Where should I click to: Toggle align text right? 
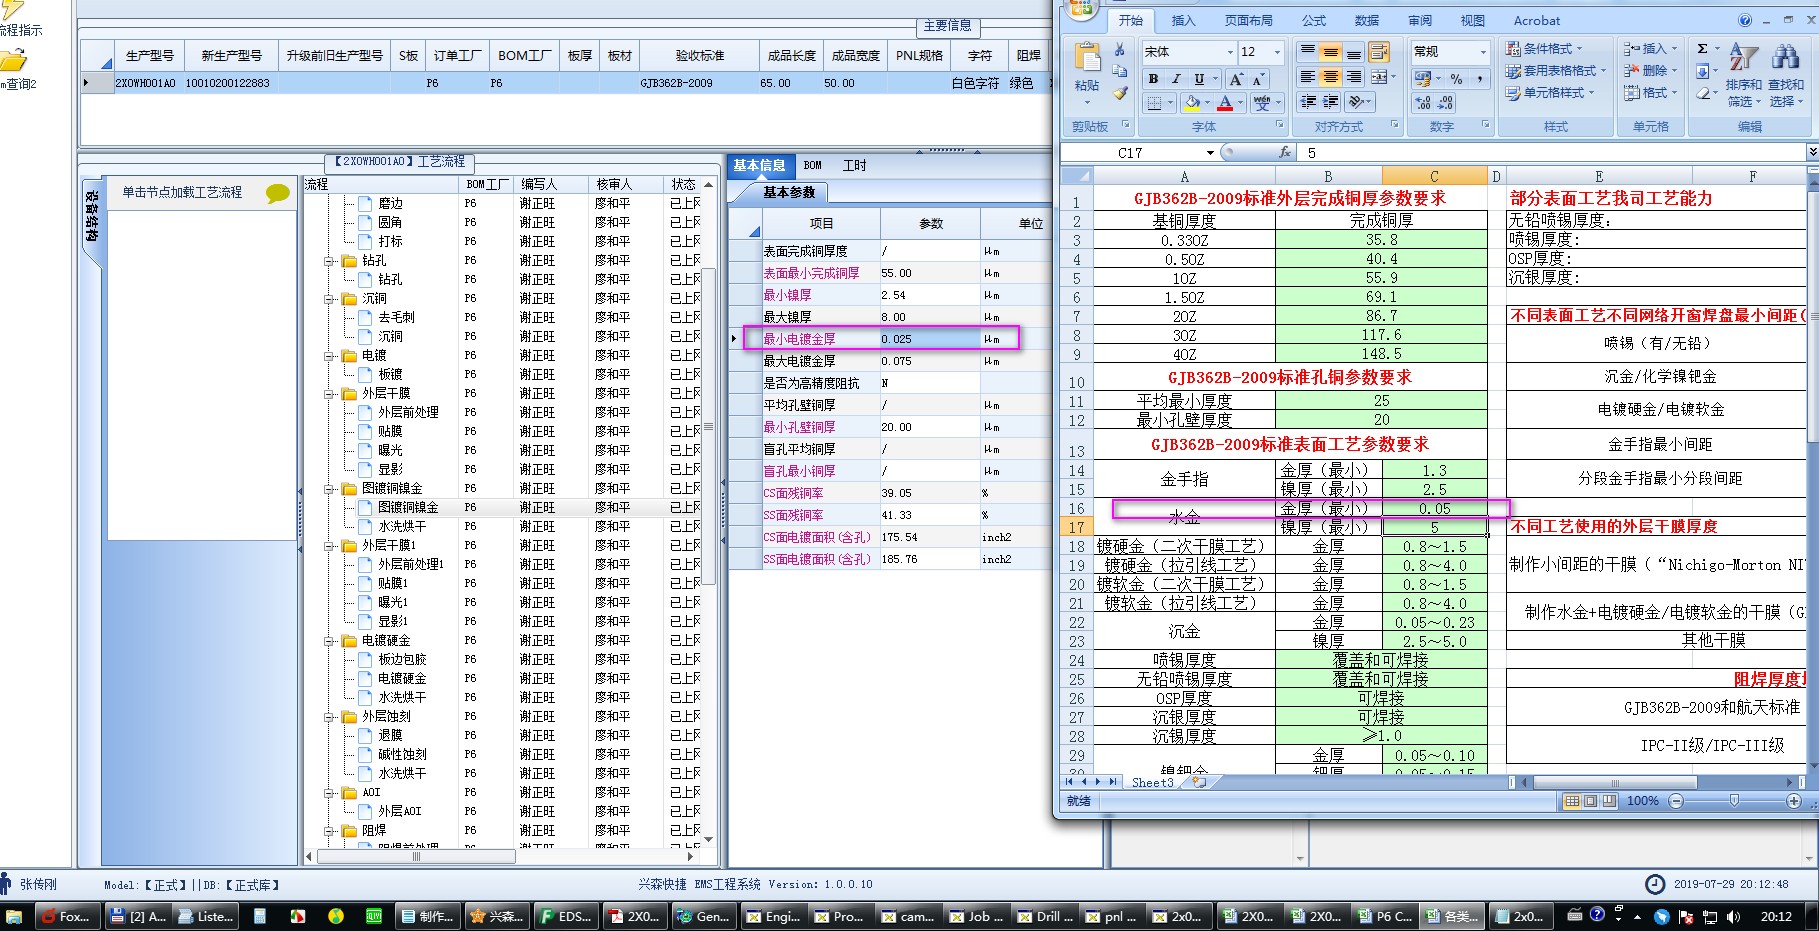(1353, 77)
